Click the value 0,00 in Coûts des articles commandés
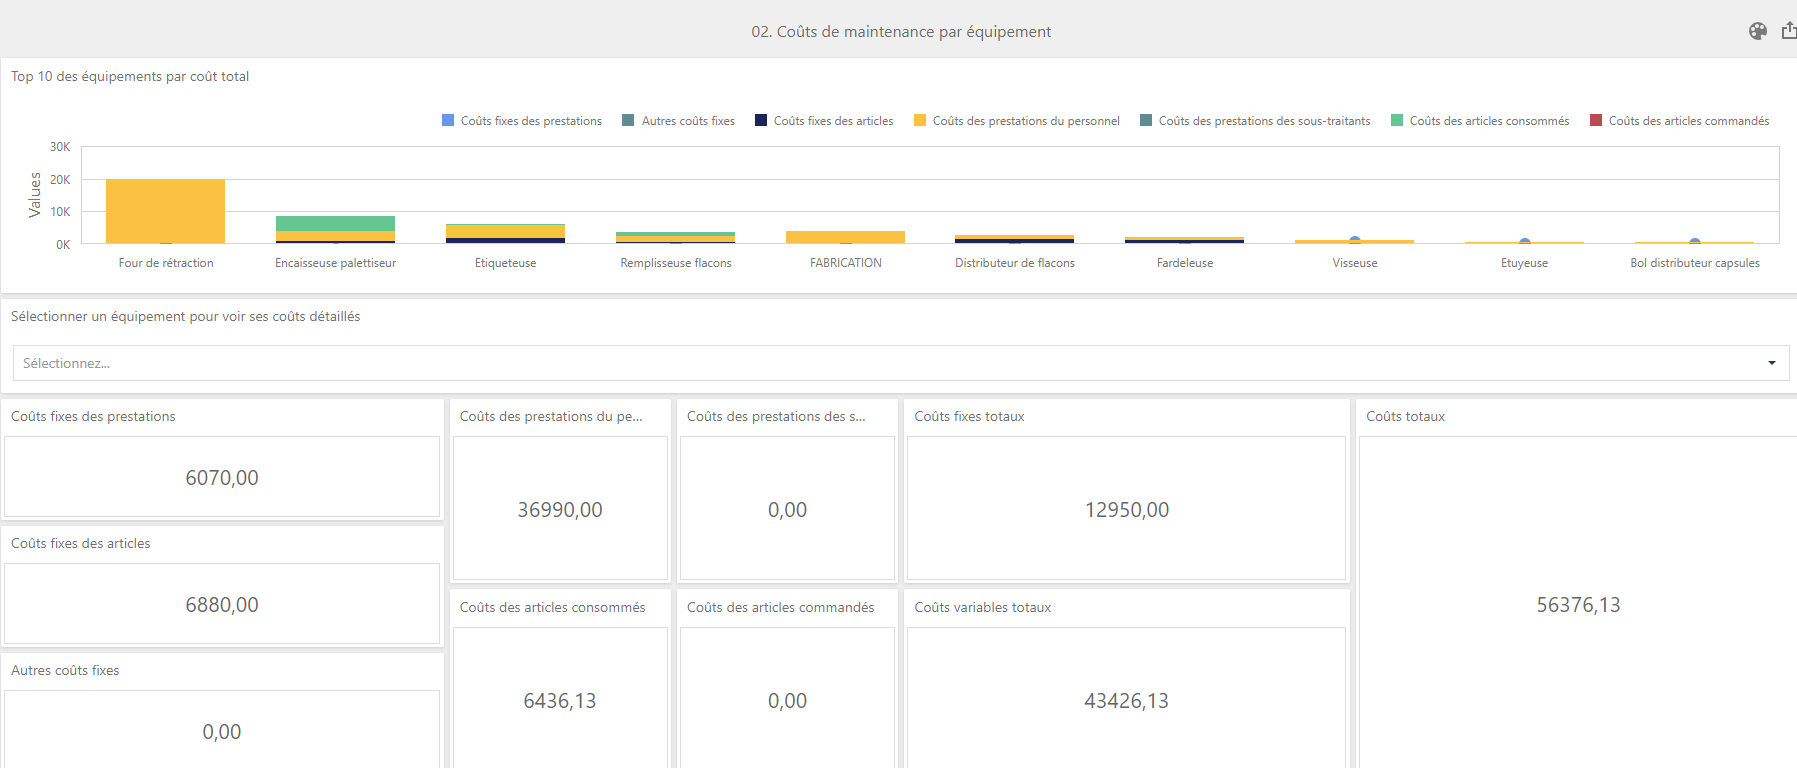 pos(788,701)
